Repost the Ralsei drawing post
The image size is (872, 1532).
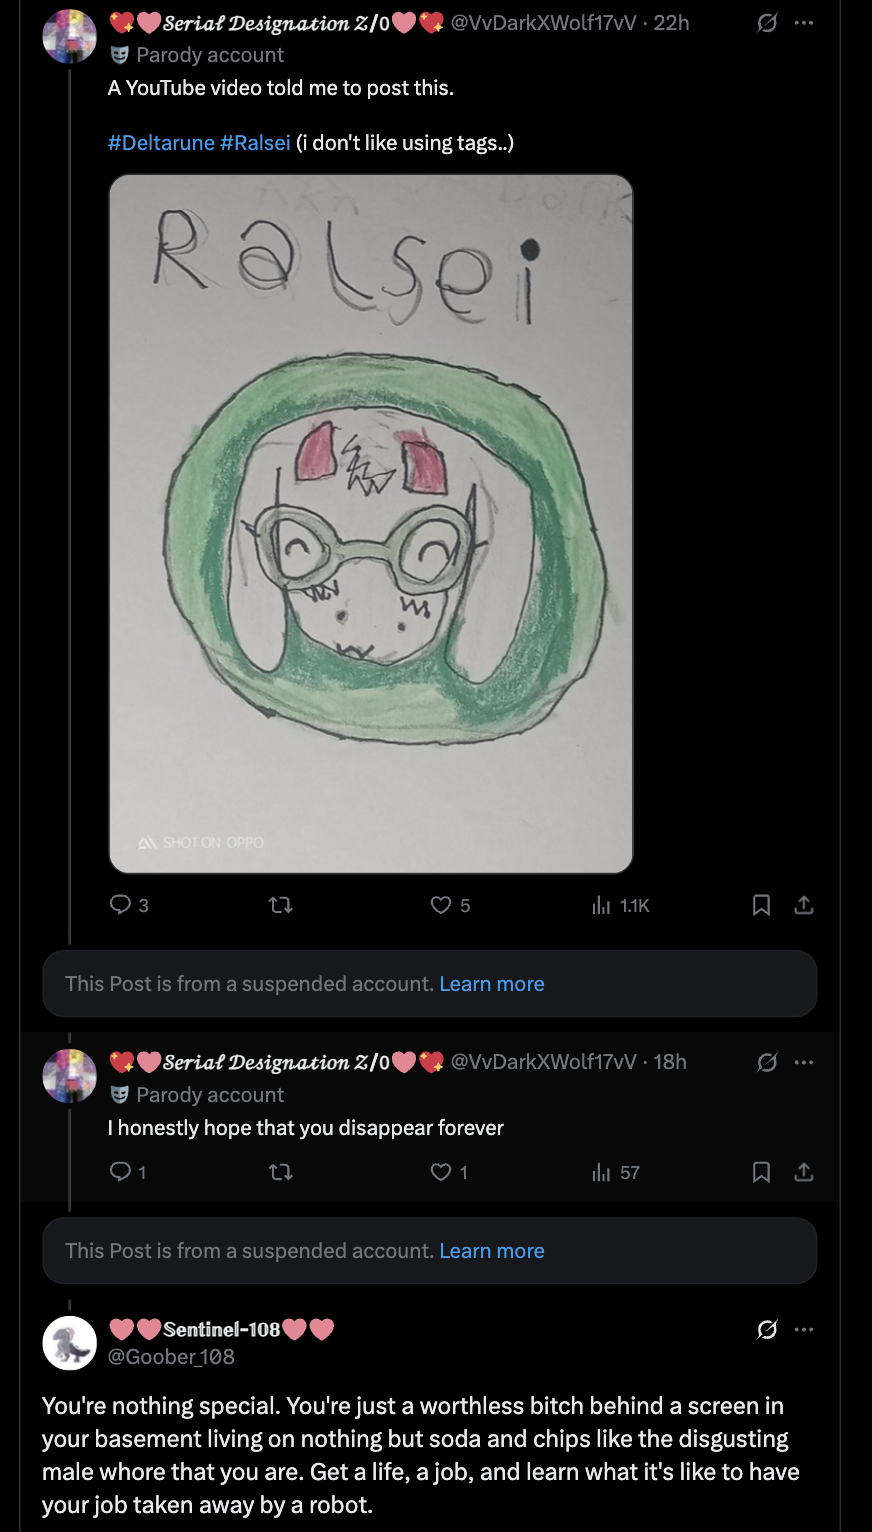click(x=281, y=905)
